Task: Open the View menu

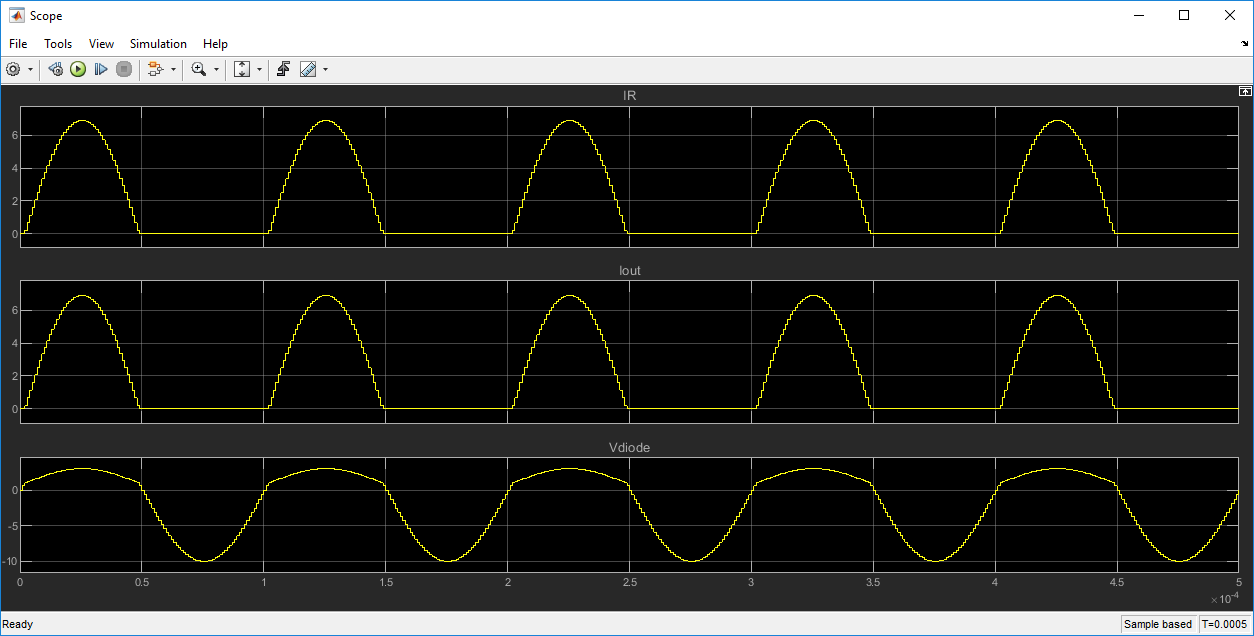Action: [101, 44]
